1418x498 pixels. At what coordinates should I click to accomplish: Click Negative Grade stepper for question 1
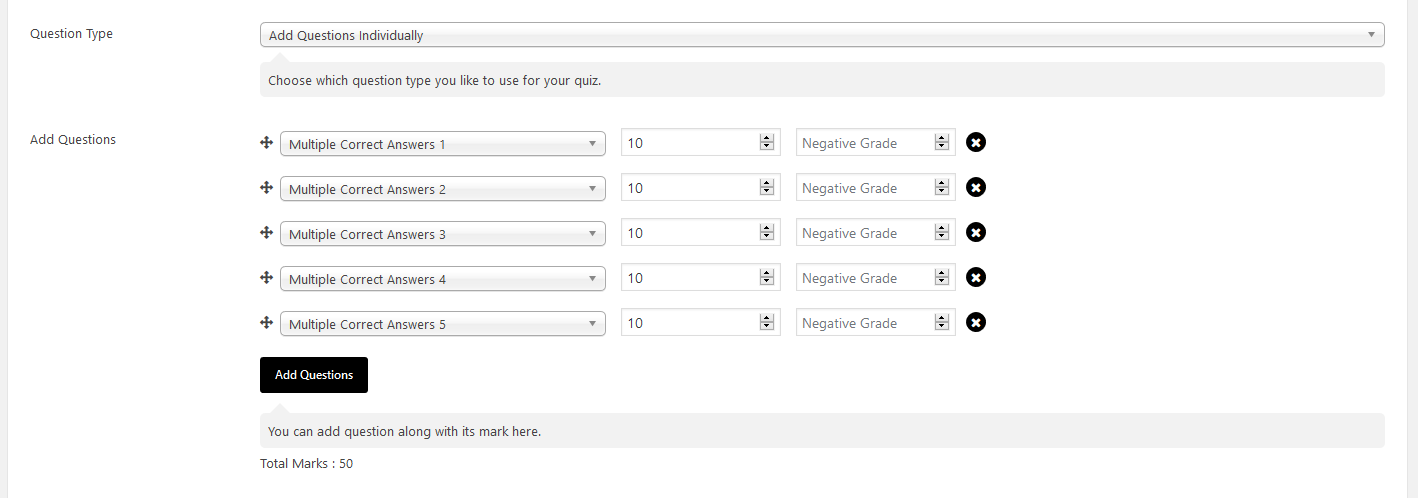941,143
